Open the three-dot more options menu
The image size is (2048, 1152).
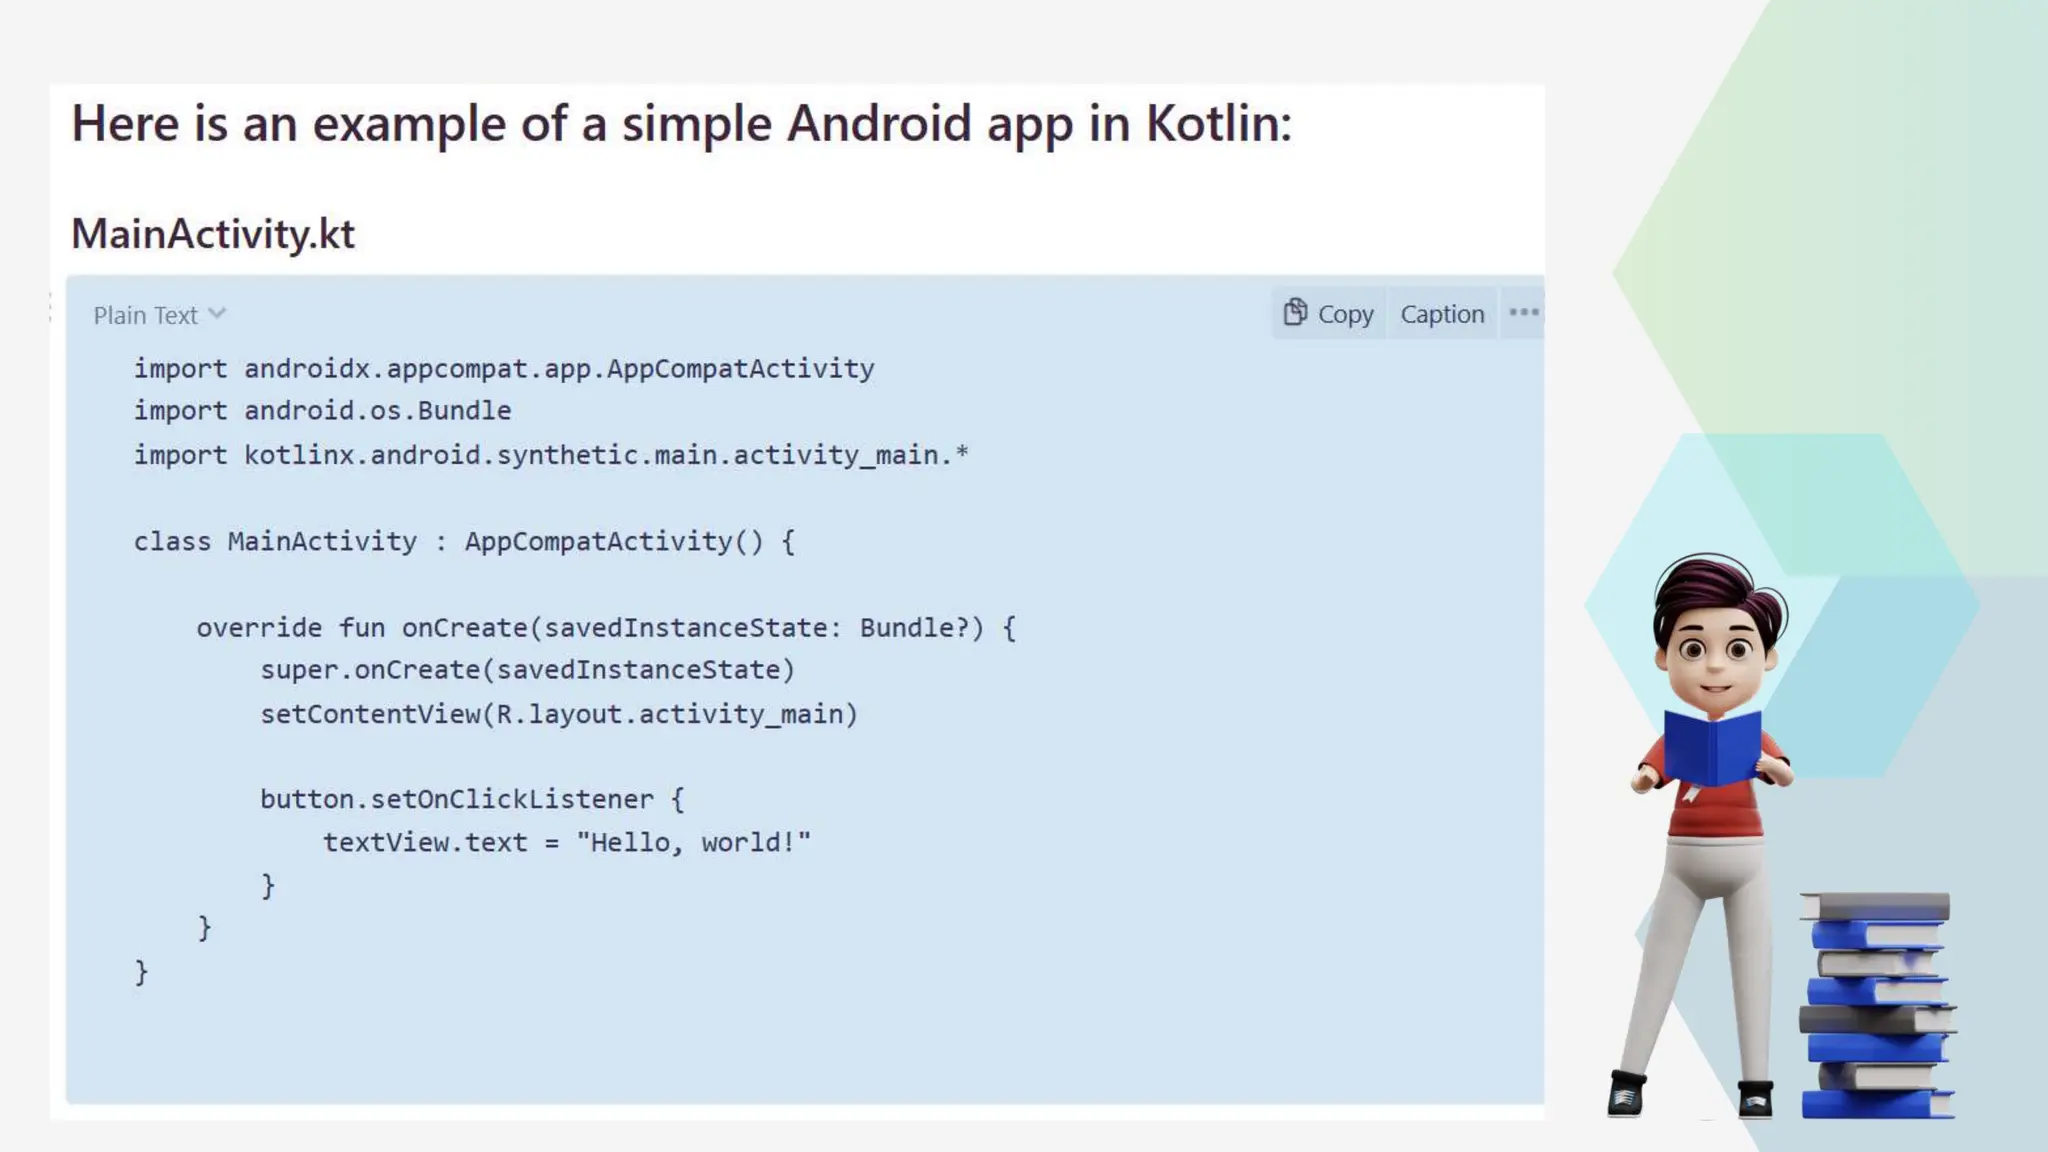click(1523, 313)
